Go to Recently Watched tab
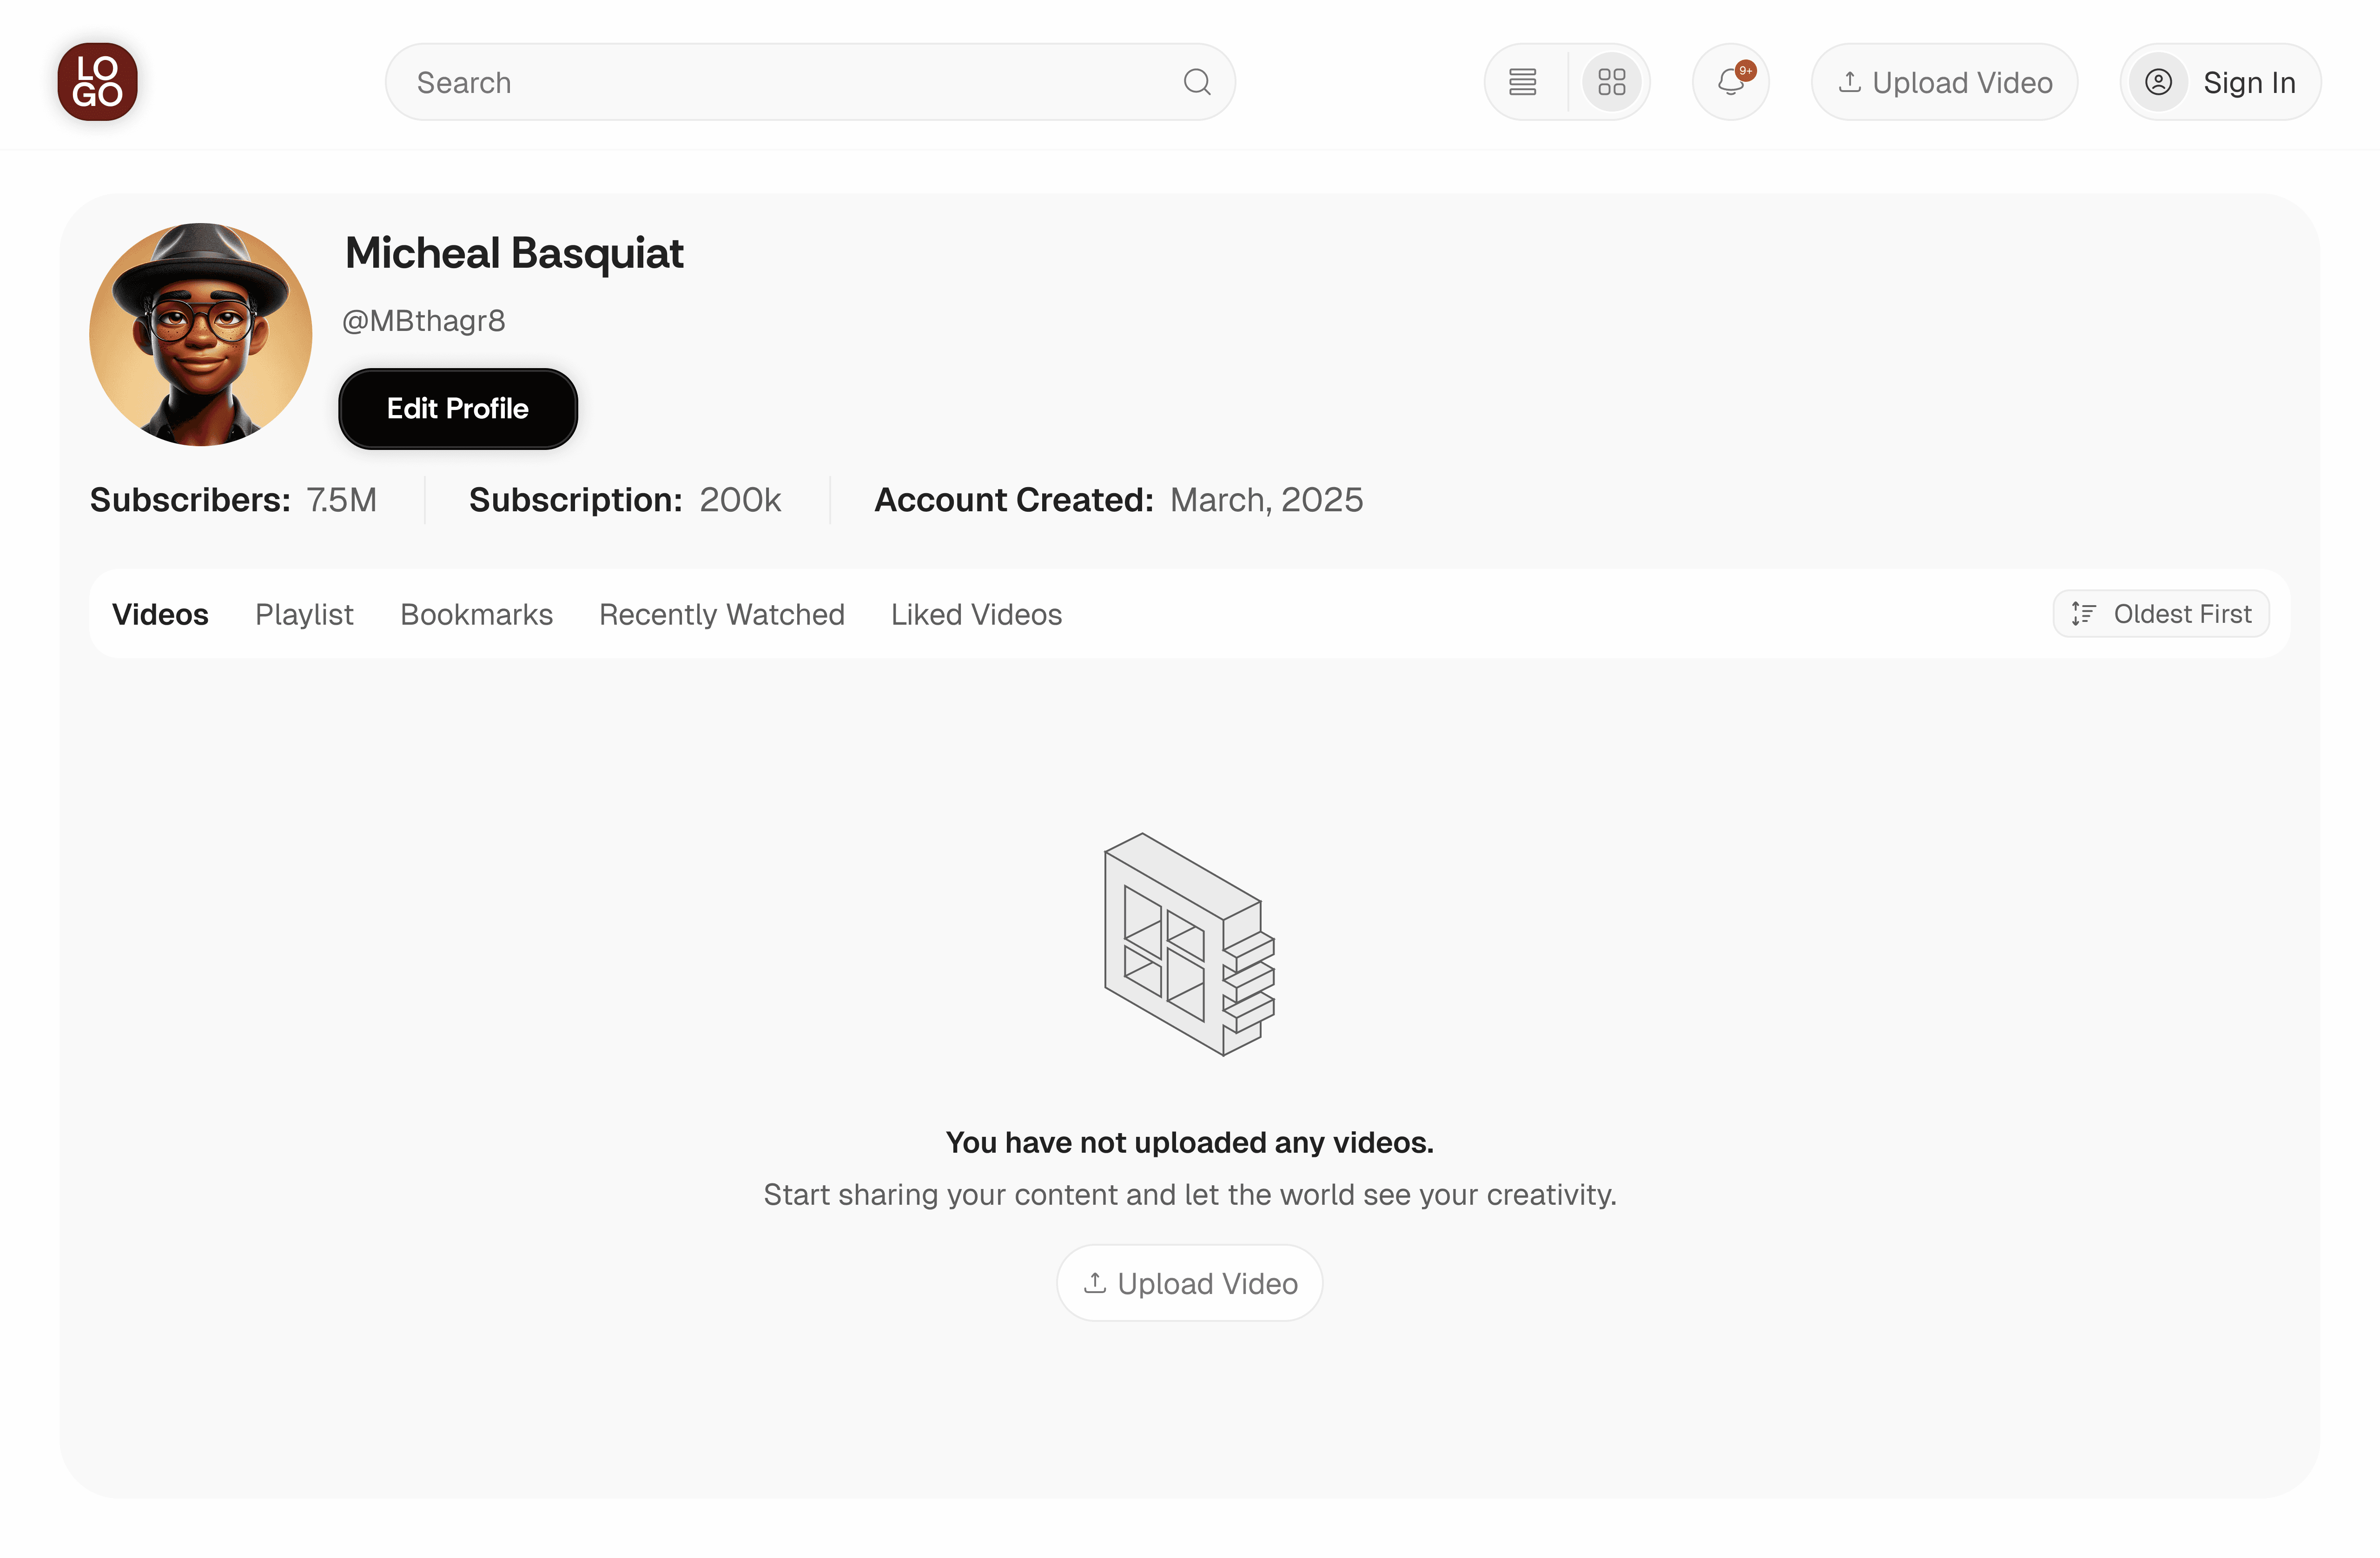 [x=722, y=614]
